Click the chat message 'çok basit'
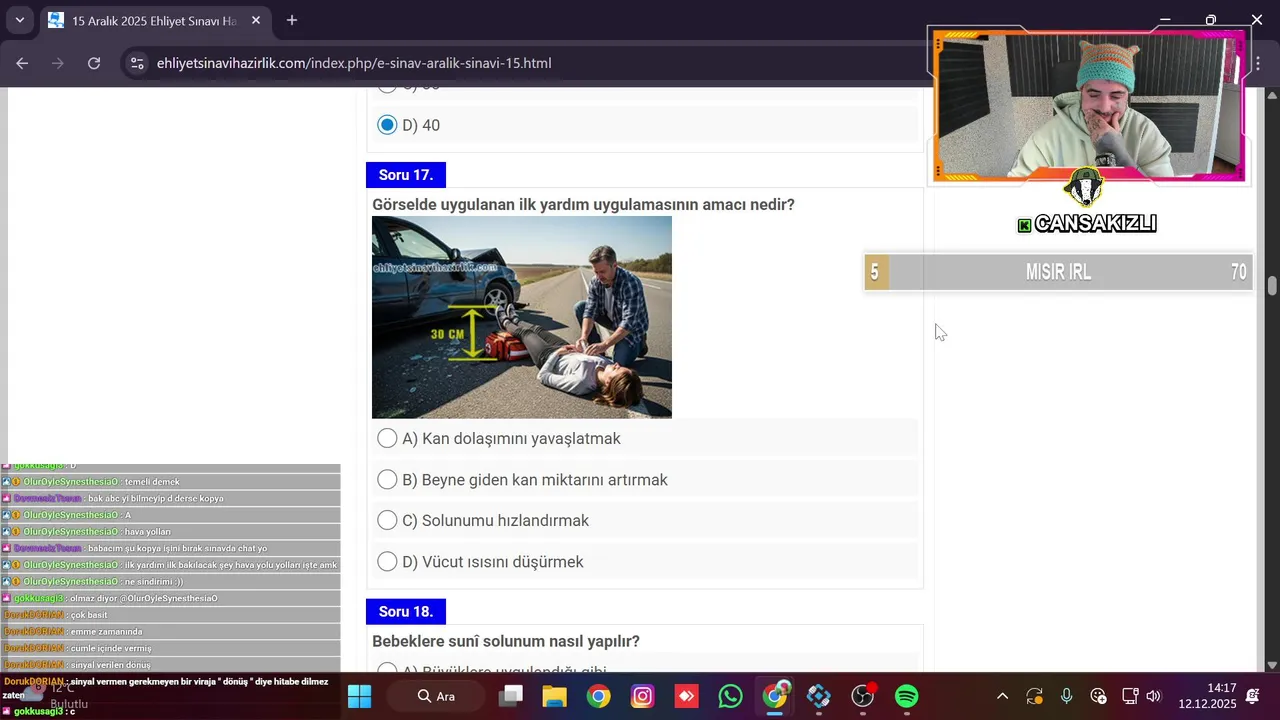 click(x=89, y=615)
